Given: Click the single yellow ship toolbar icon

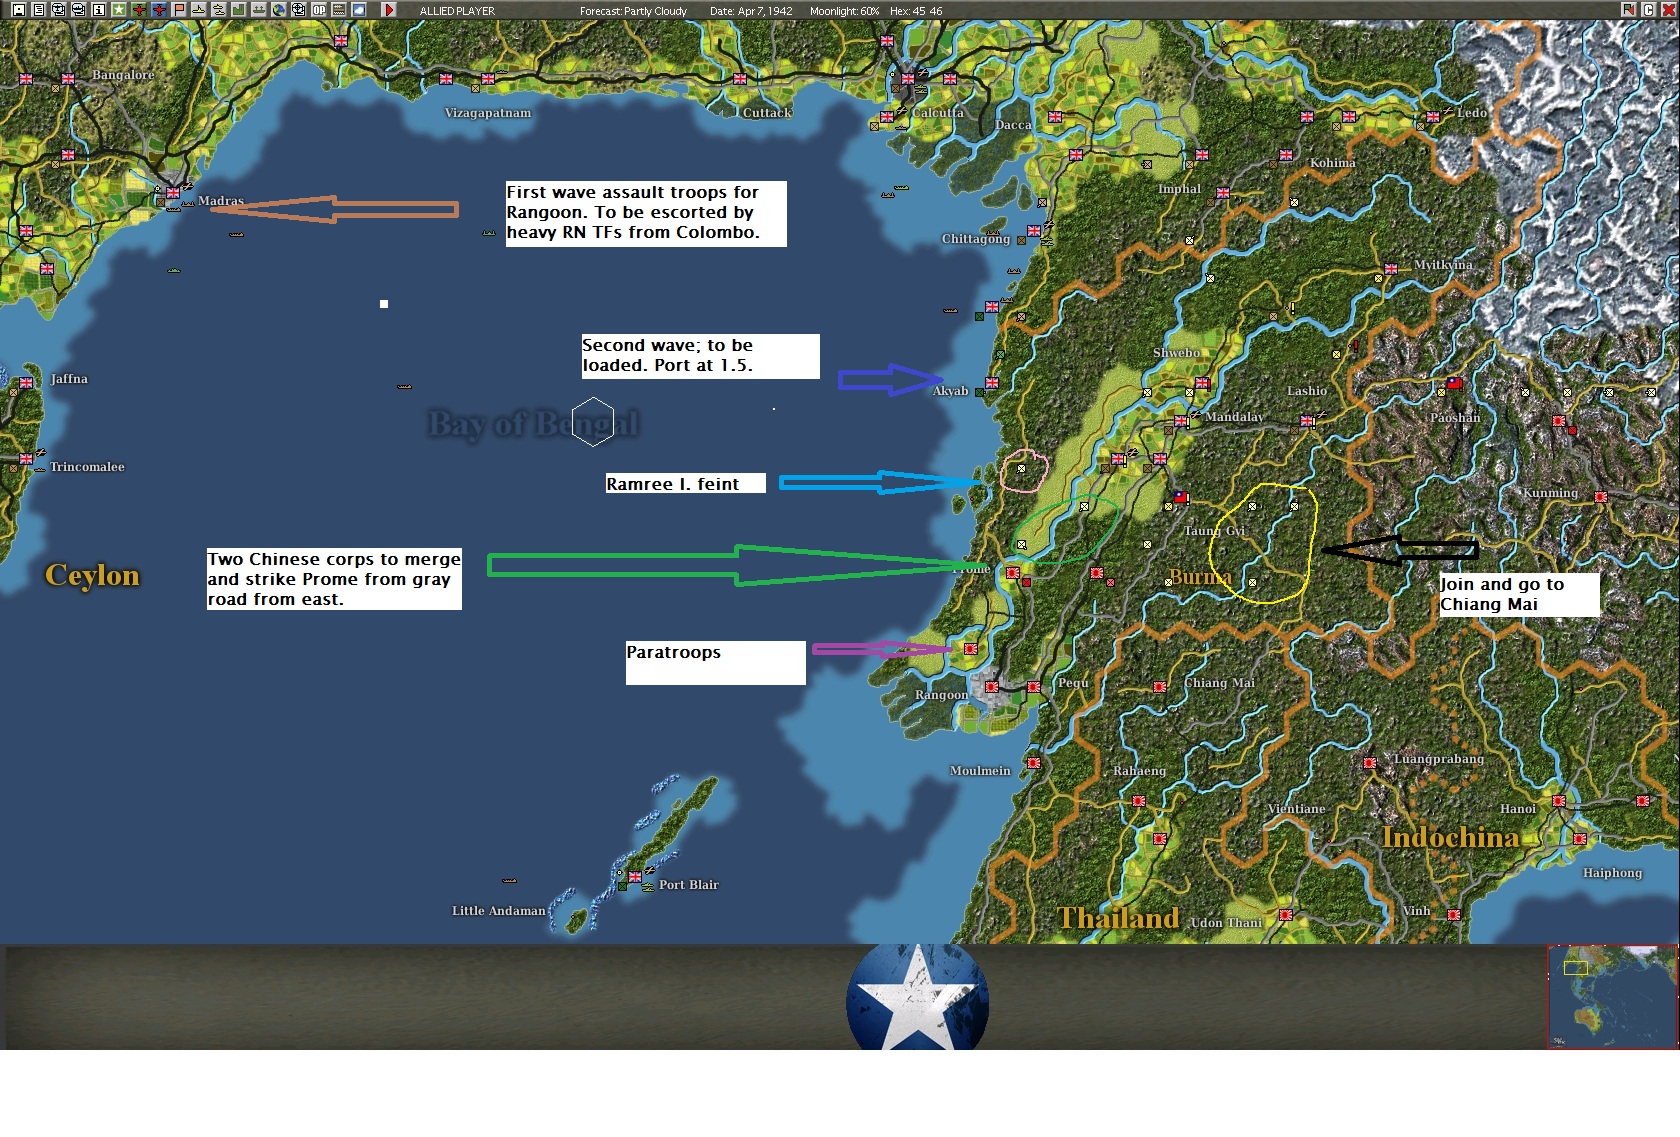Looking at the screenshot, I should 198,10.
